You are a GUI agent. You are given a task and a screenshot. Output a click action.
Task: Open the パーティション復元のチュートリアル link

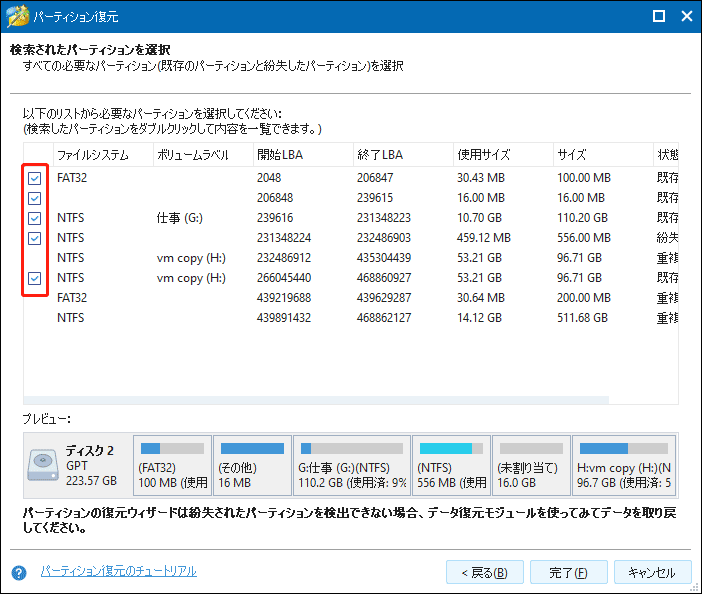(x=118, y=571)
